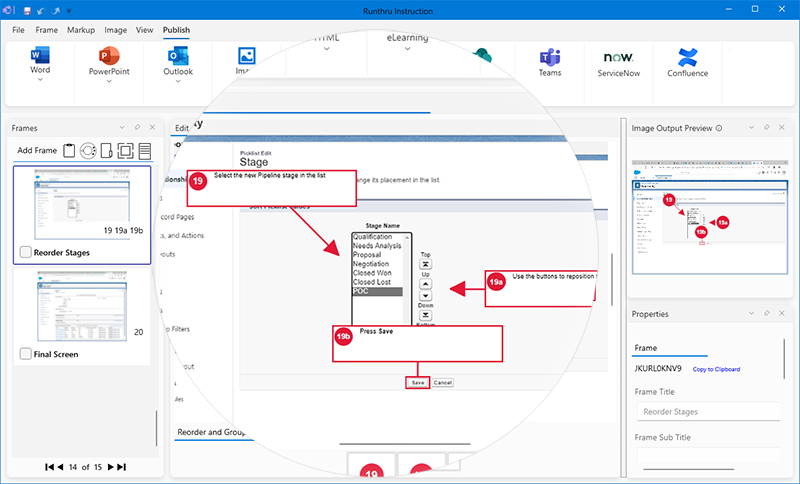Viewport: 800px width, 484px height.
Task: Tick the Final Screen frame checkbox
Action: point(26,353)
